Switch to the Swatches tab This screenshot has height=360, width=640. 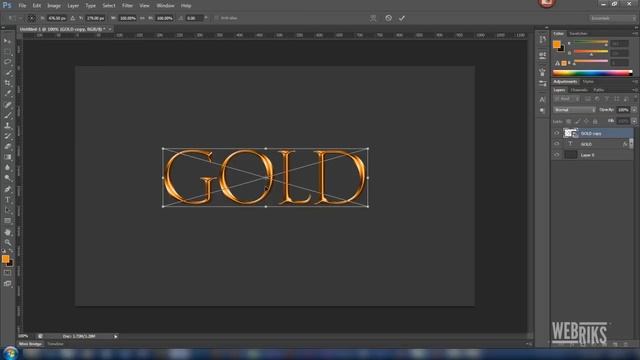coord(578,33)
